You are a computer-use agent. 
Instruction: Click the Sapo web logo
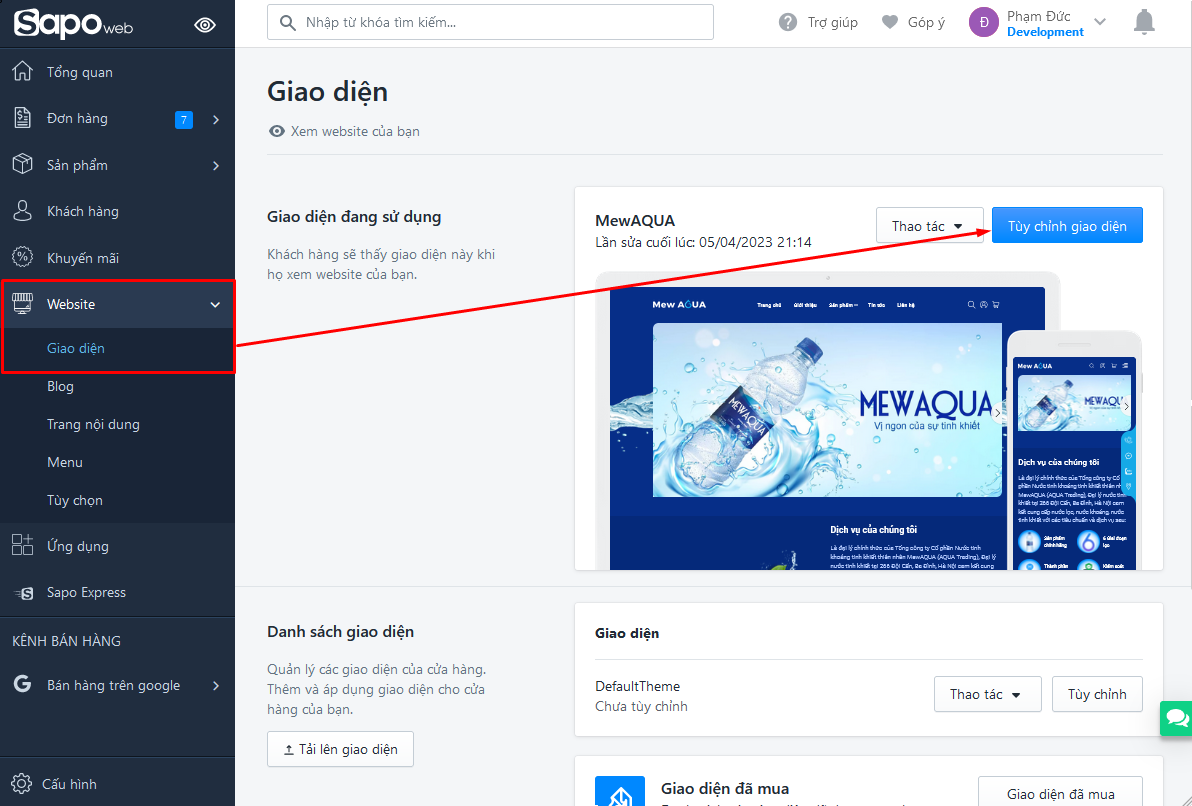pos(73,24)
